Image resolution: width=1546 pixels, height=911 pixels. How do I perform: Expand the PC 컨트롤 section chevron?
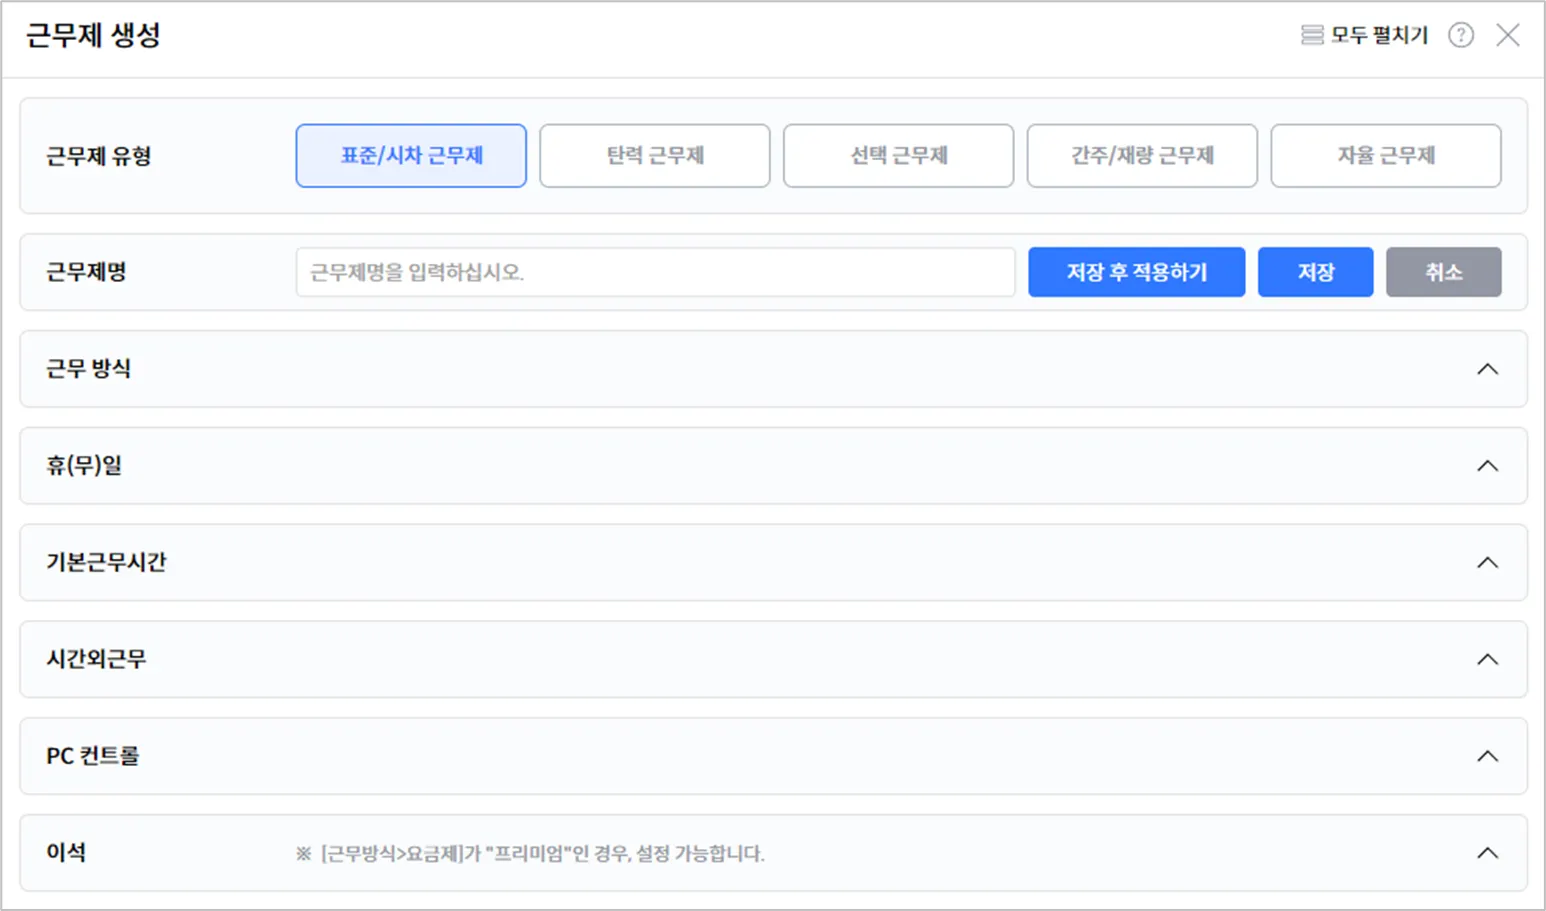1488,756
